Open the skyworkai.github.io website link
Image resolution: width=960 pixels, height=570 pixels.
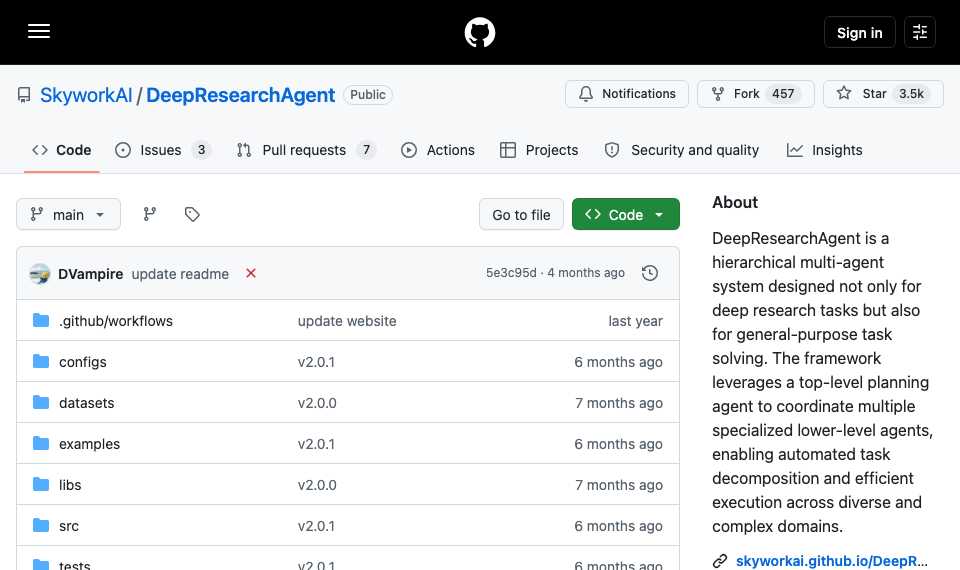point(831,561)
